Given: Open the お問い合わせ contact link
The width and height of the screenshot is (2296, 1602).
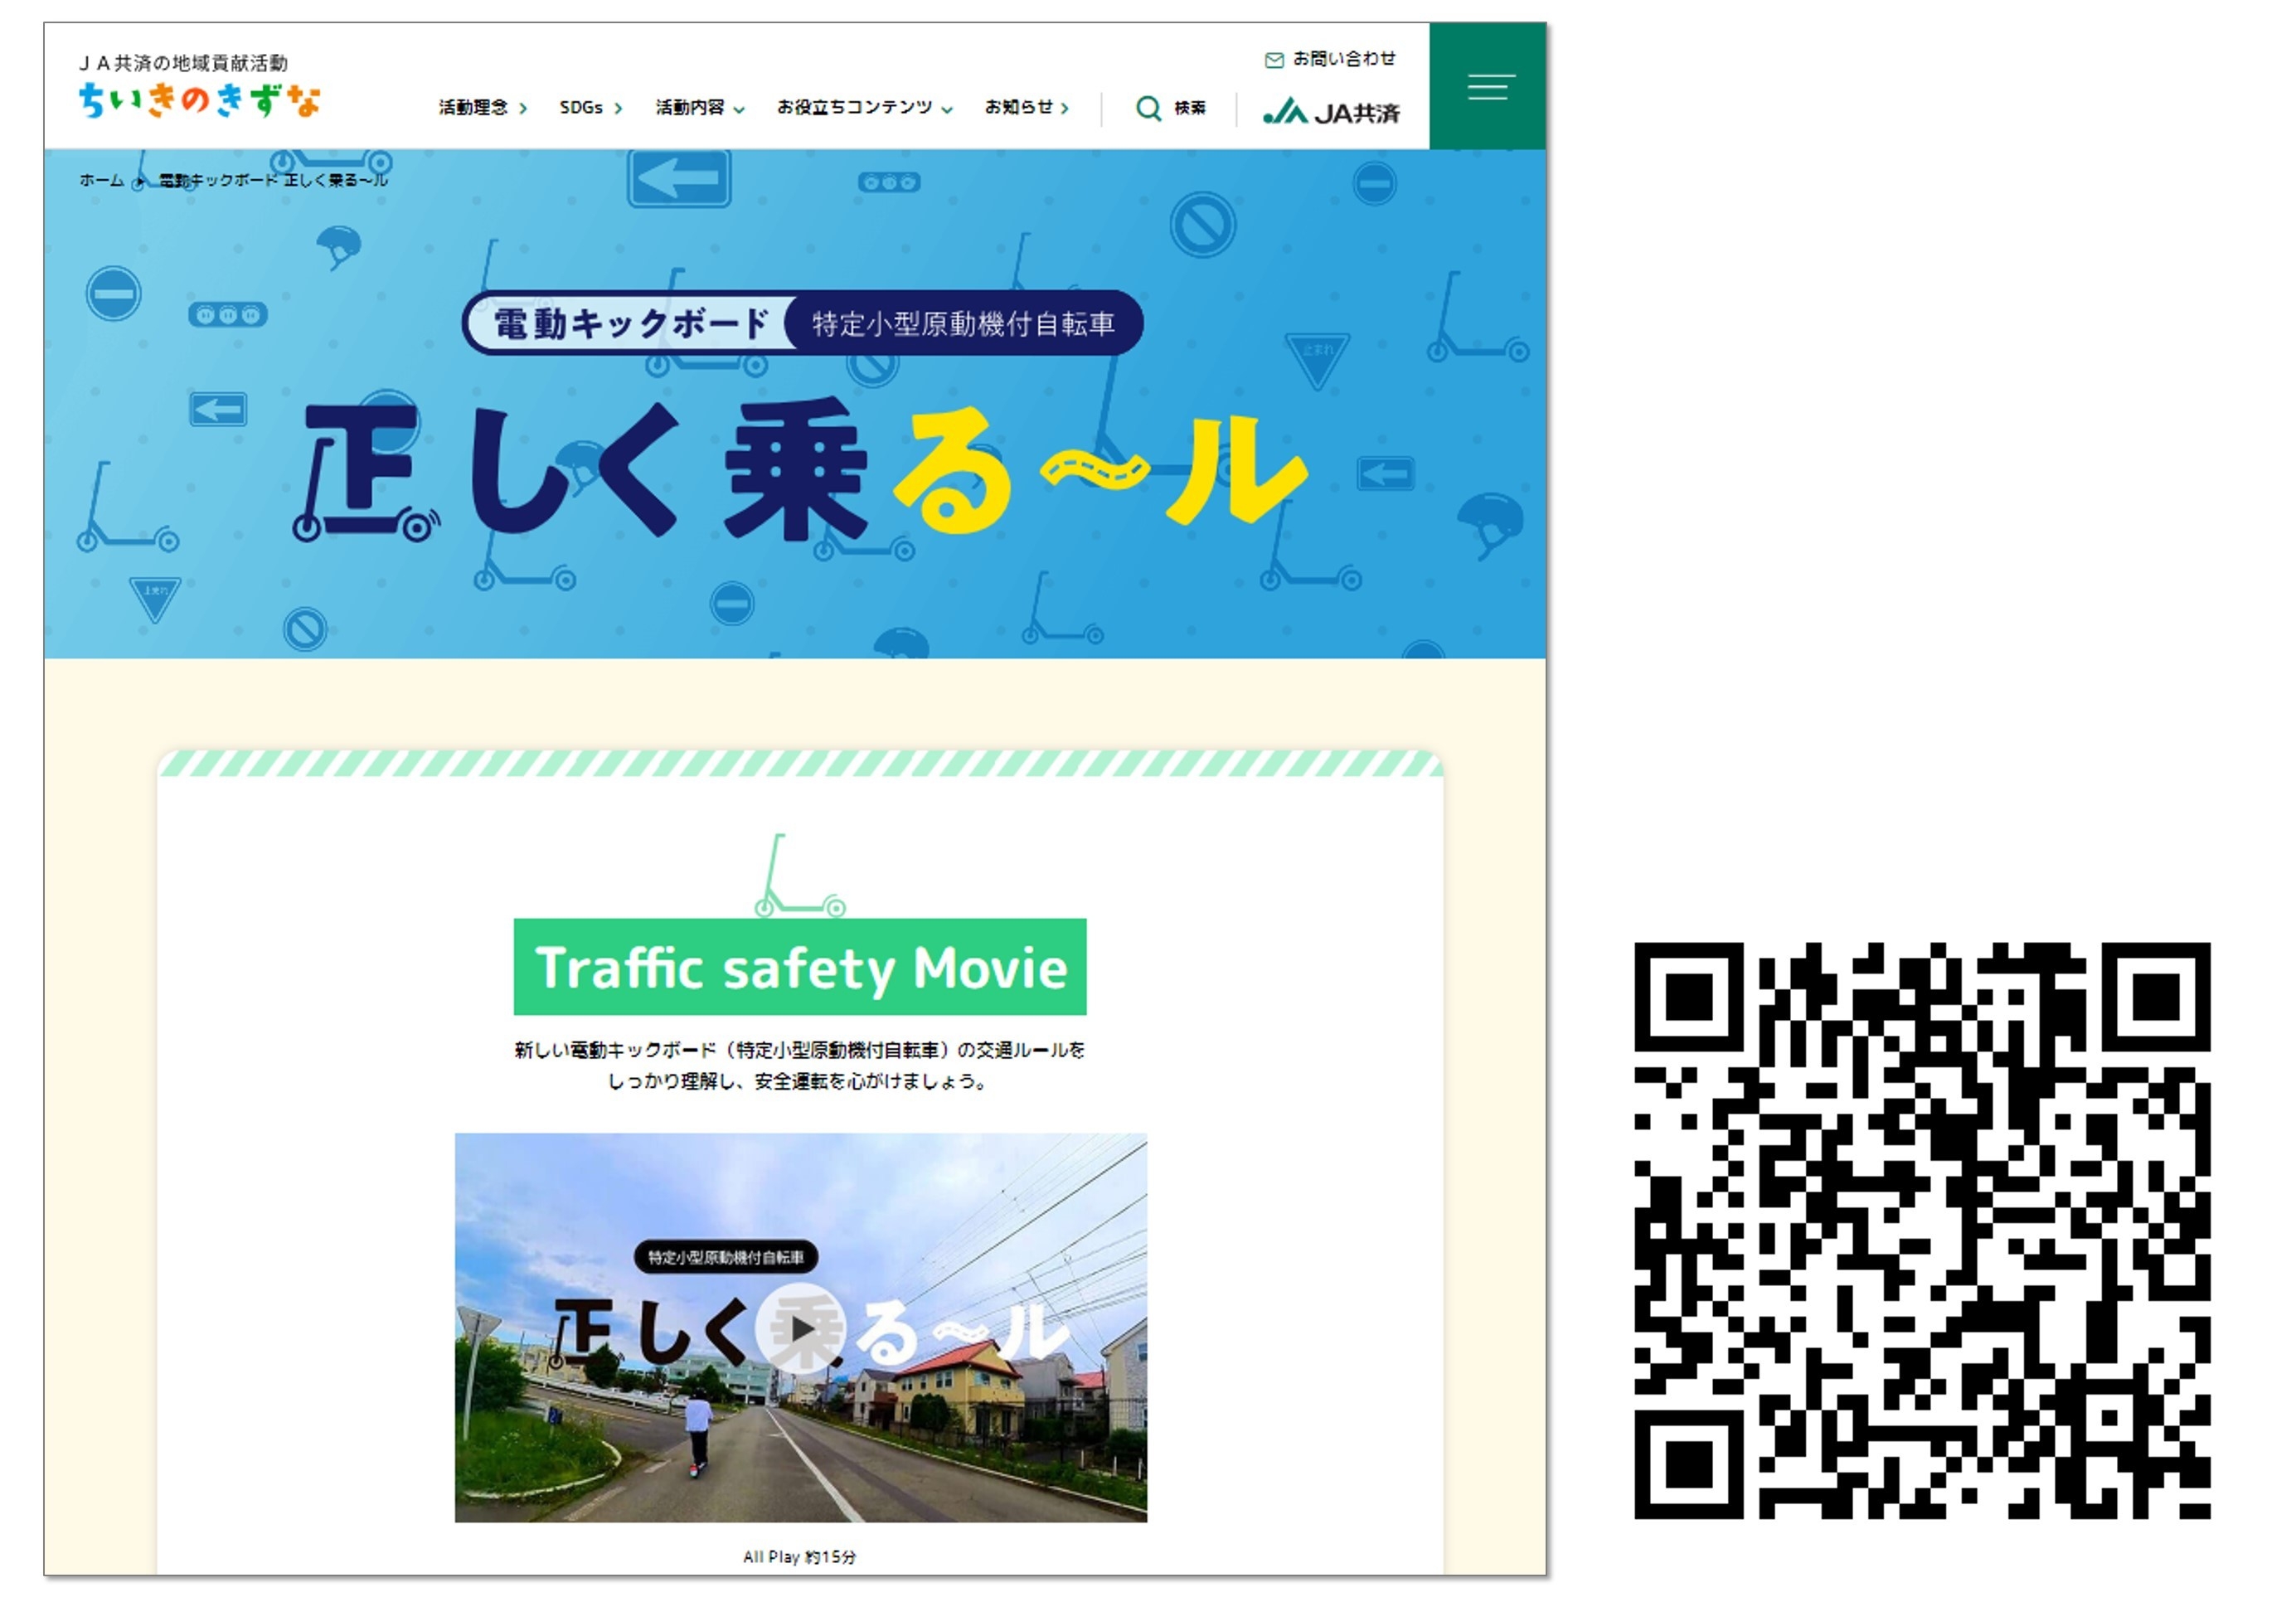Looking at the screenshot, I should (1345, 59).
